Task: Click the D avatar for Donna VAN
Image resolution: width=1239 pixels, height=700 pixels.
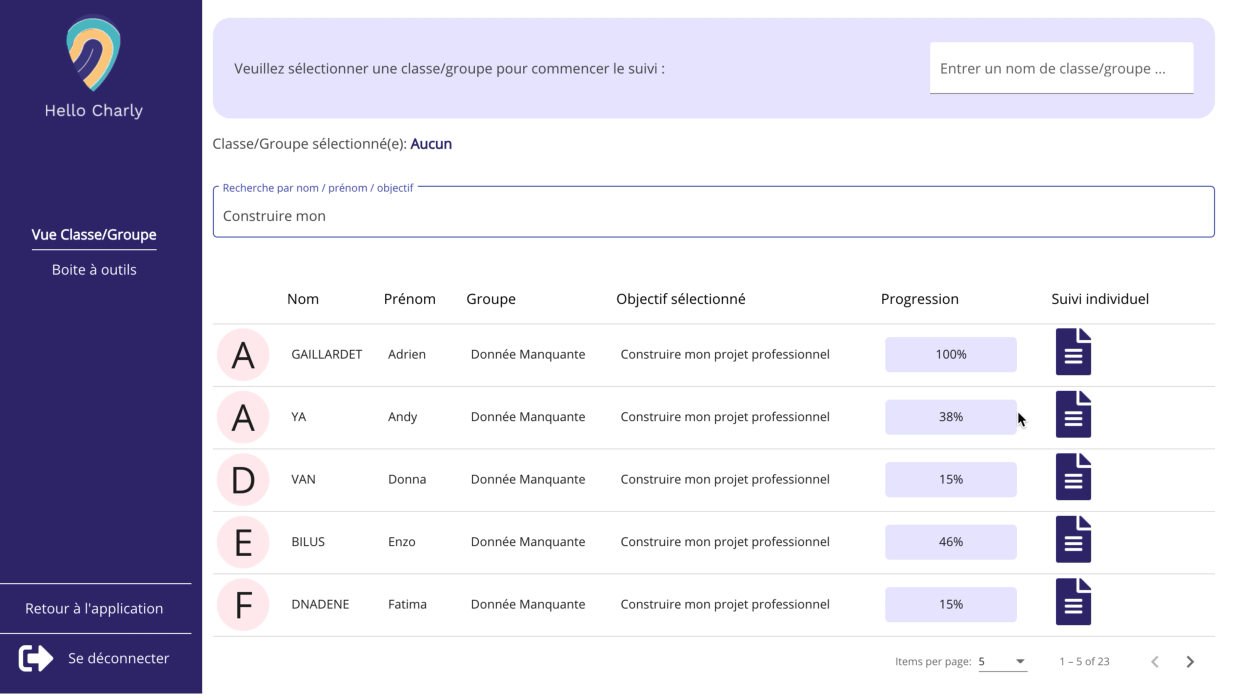Action: [243, 480]
